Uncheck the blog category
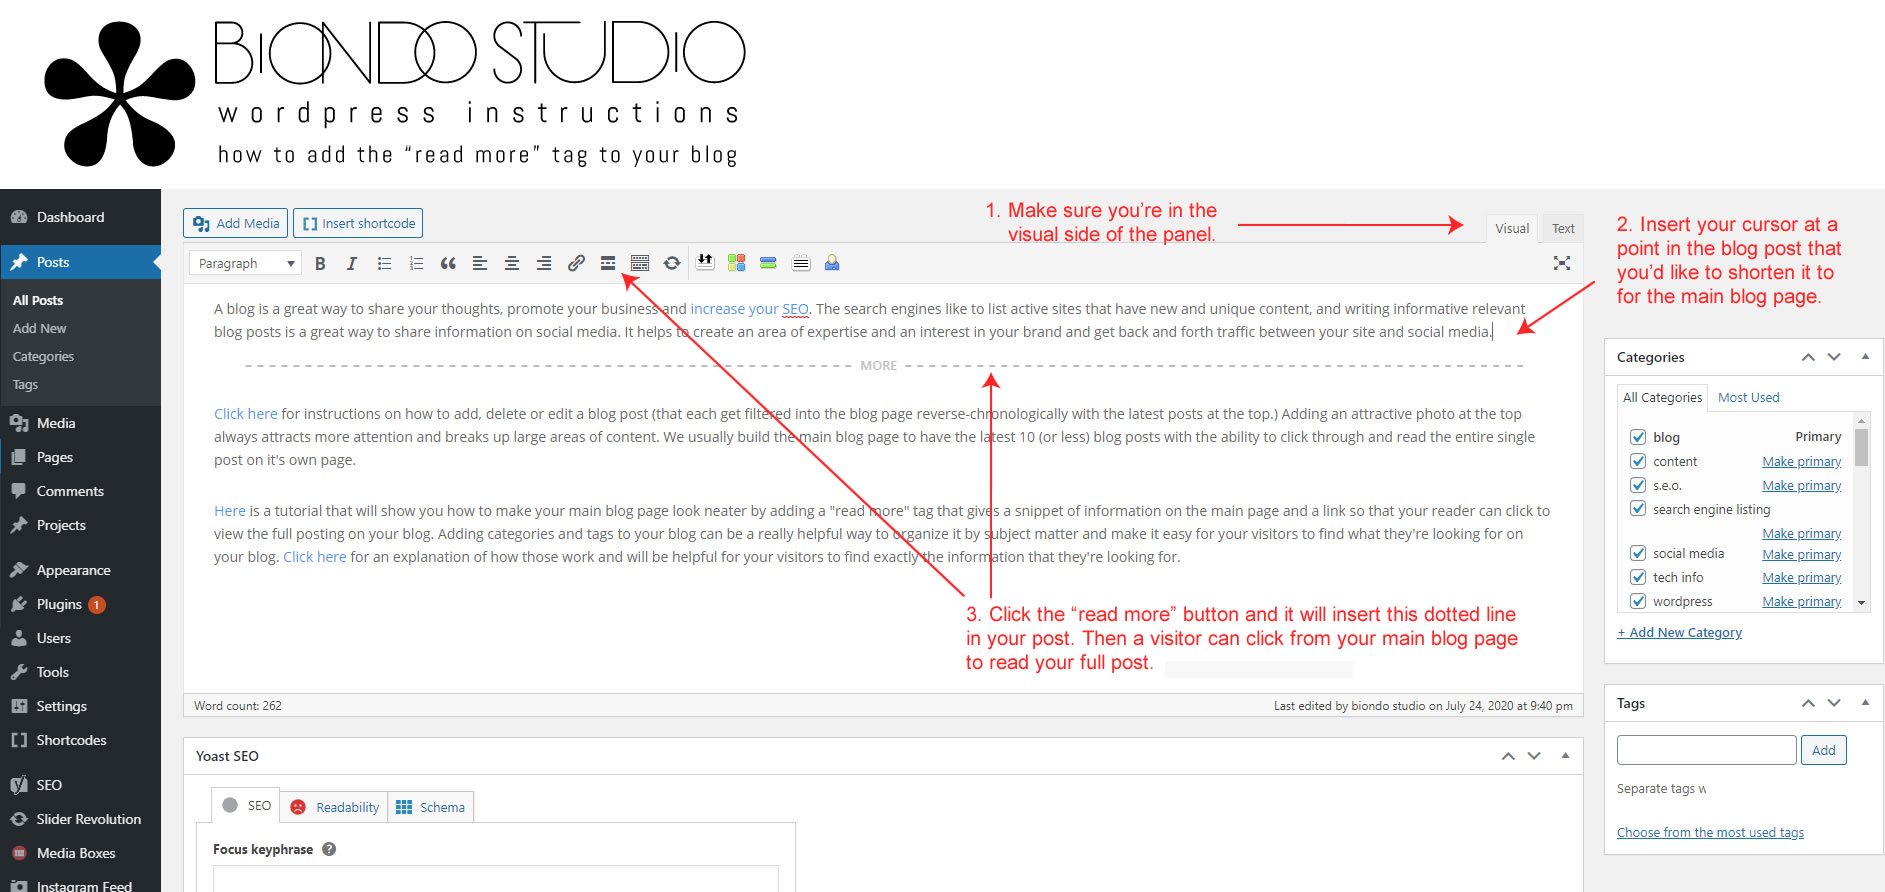 (1638, 437)
